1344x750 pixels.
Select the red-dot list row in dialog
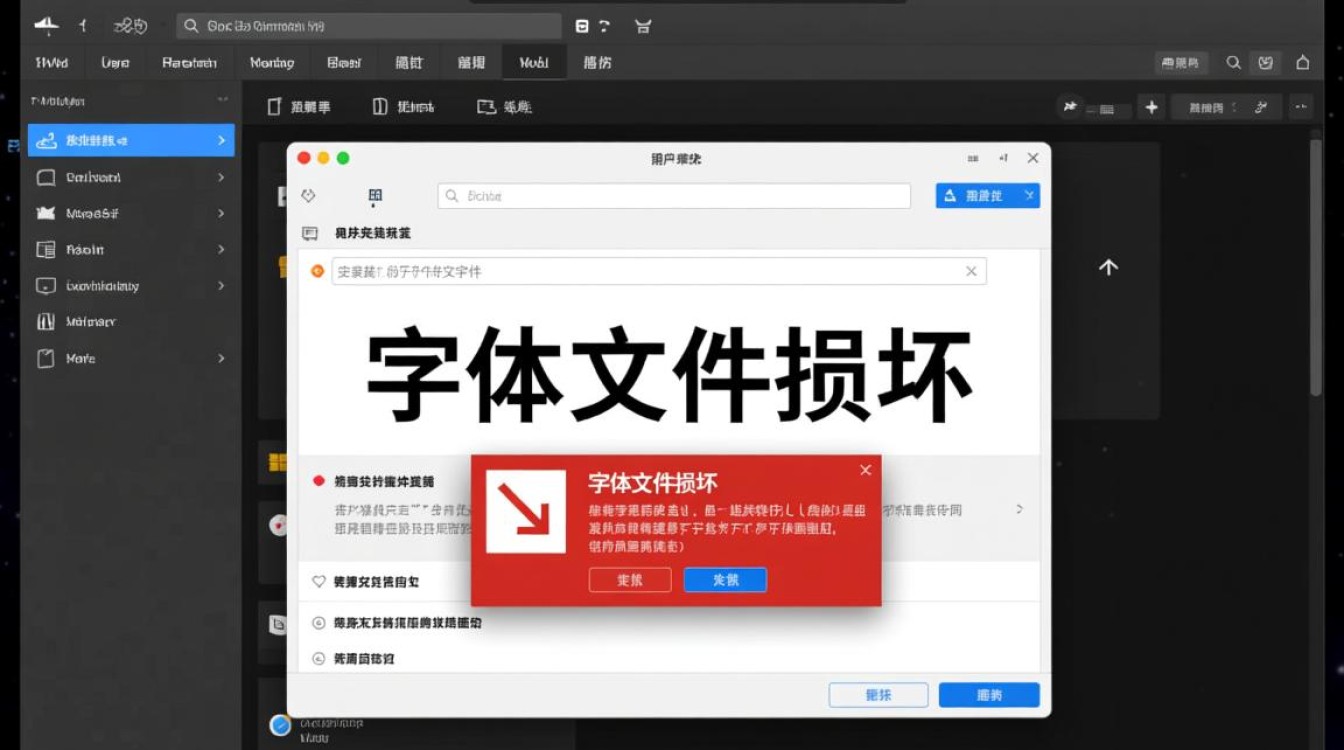tap(669, 507)
